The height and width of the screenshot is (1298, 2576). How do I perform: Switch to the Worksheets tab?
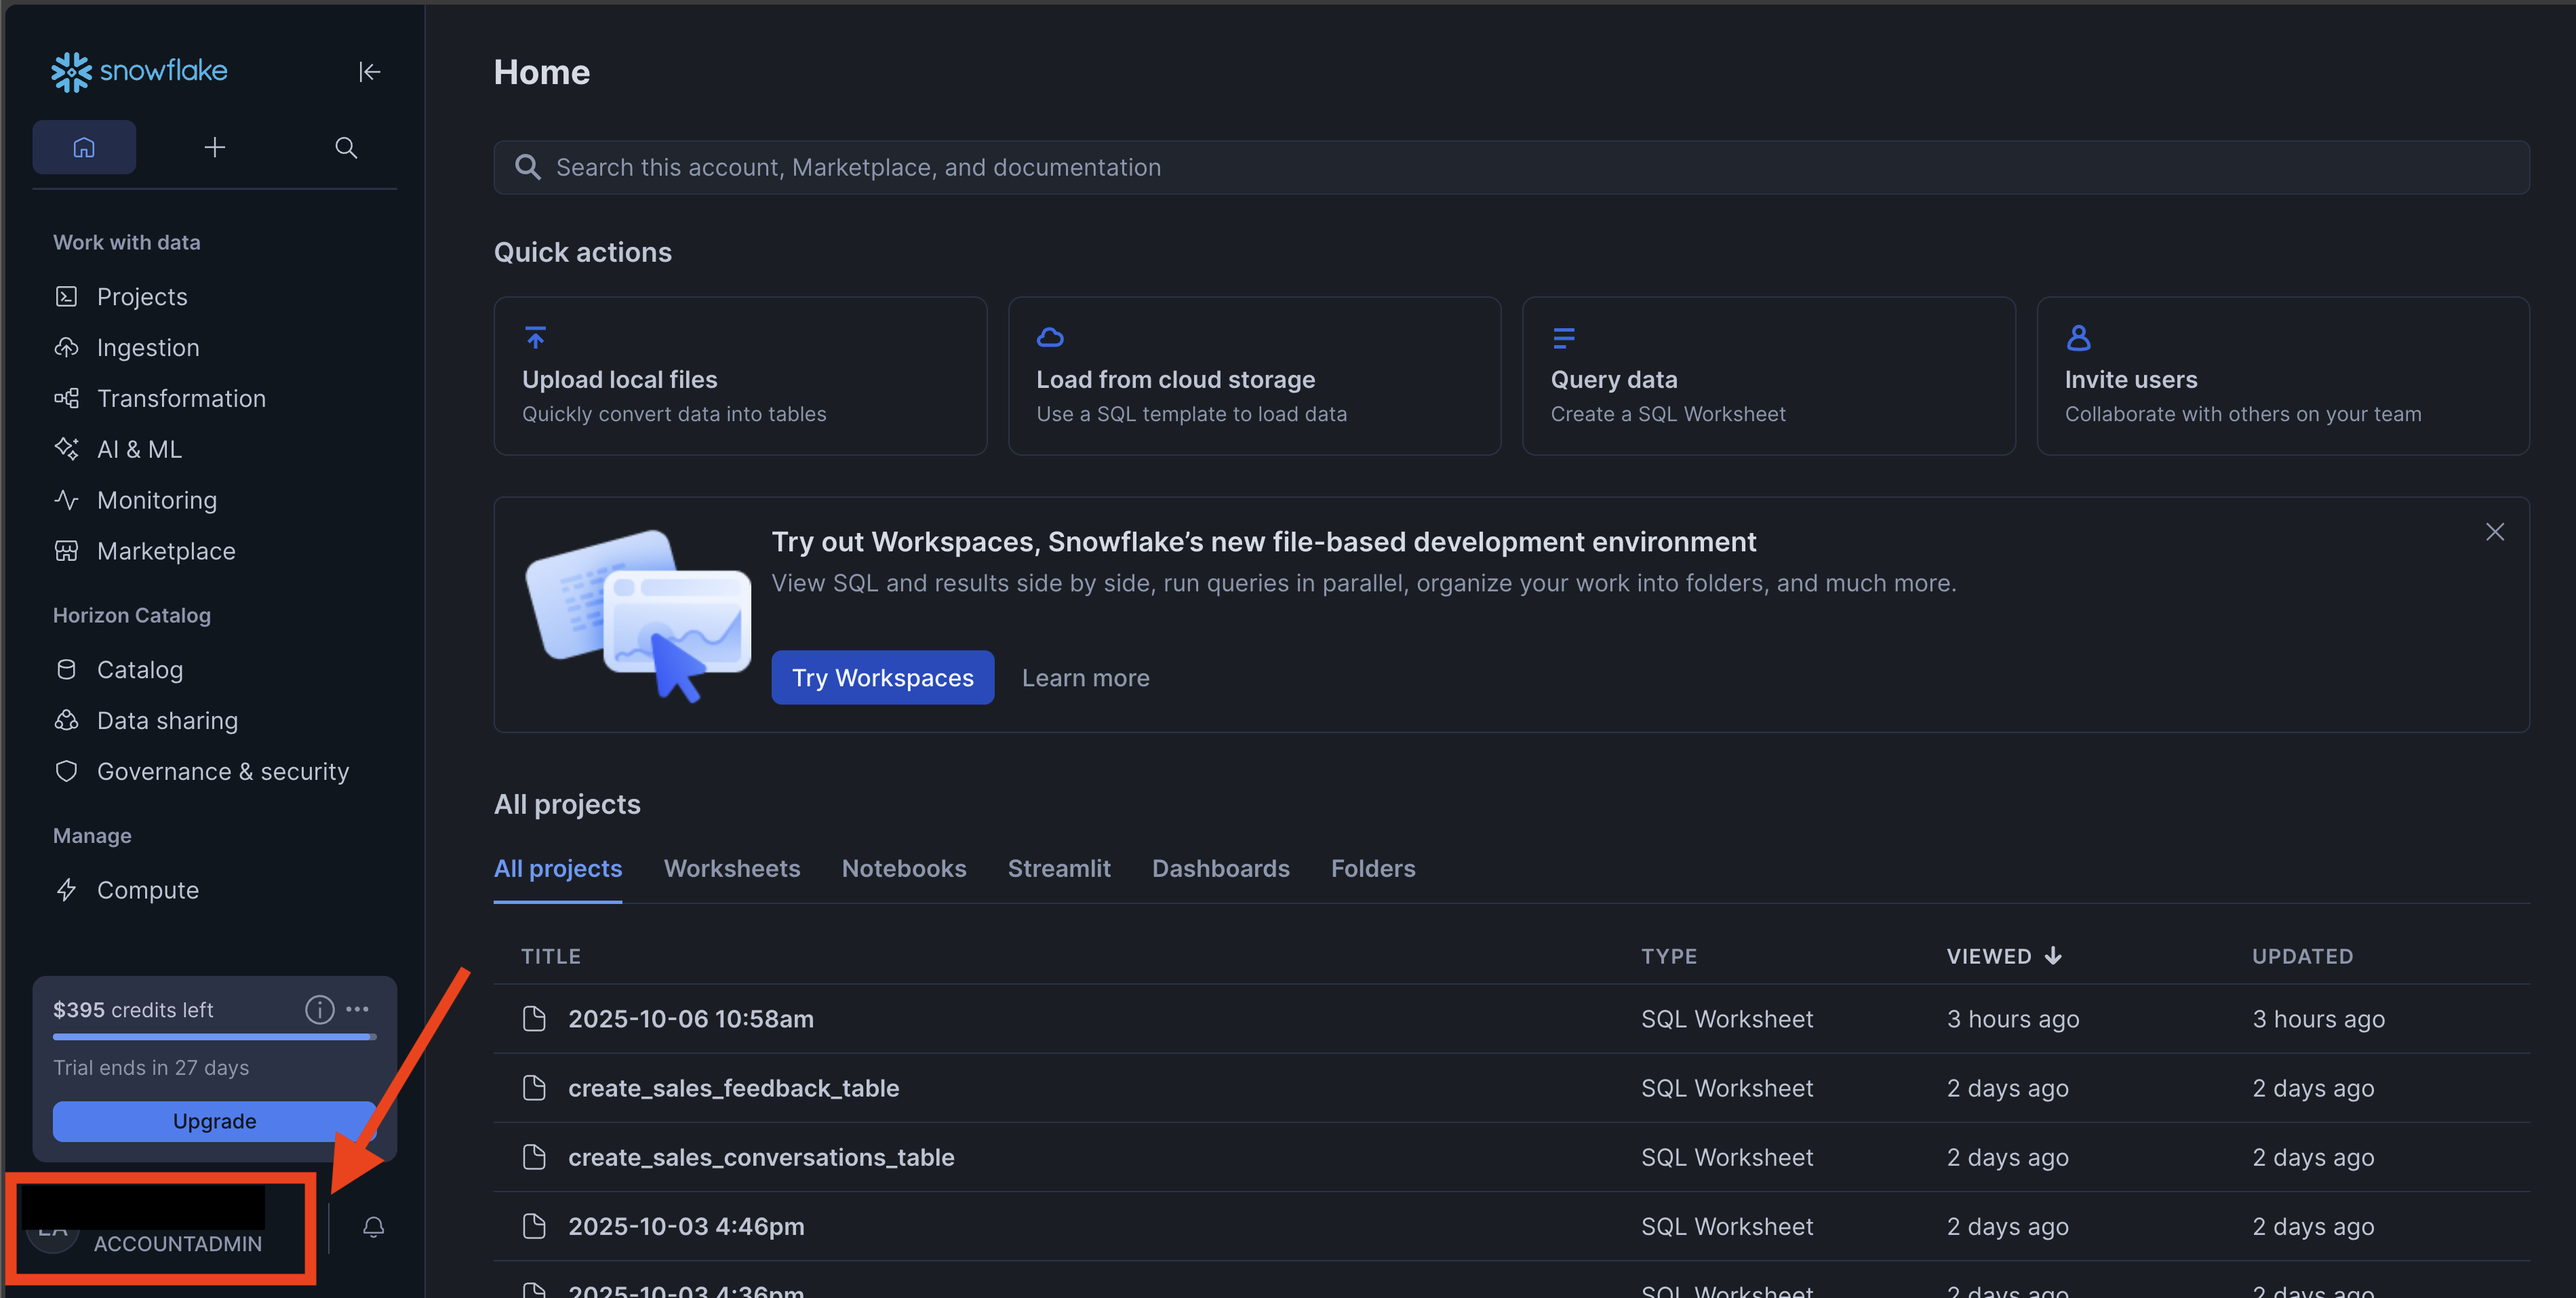point(731,868)
